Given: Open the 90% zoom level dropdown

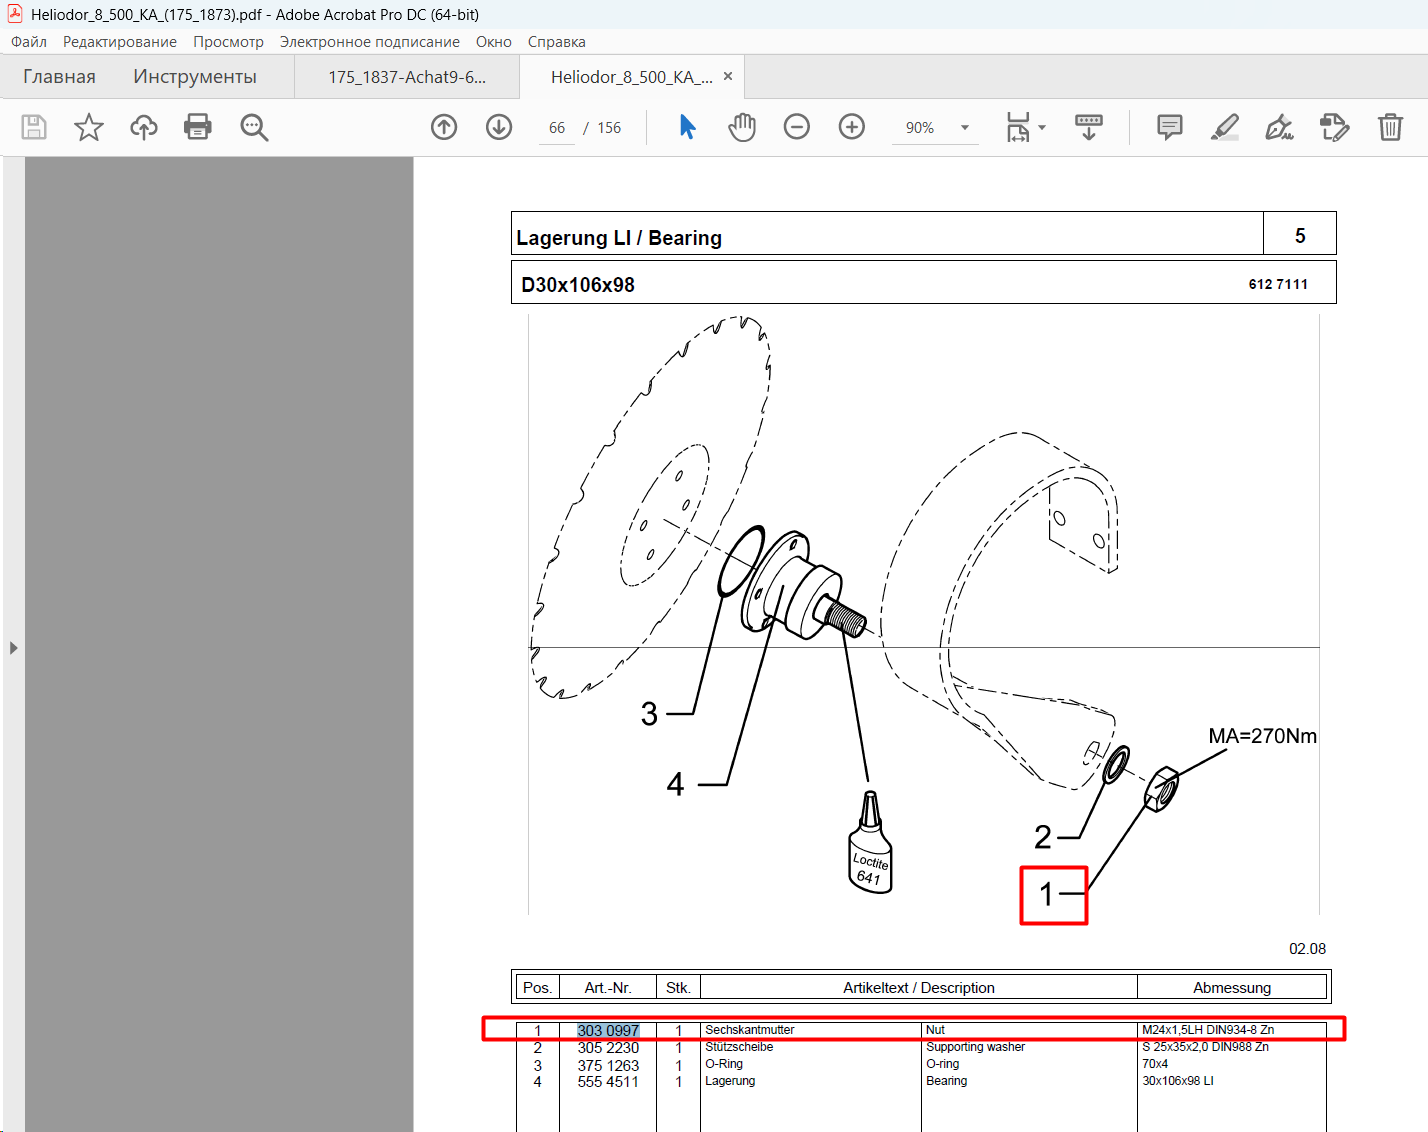Looking at the screenshot, I should [x=965, y=128].
